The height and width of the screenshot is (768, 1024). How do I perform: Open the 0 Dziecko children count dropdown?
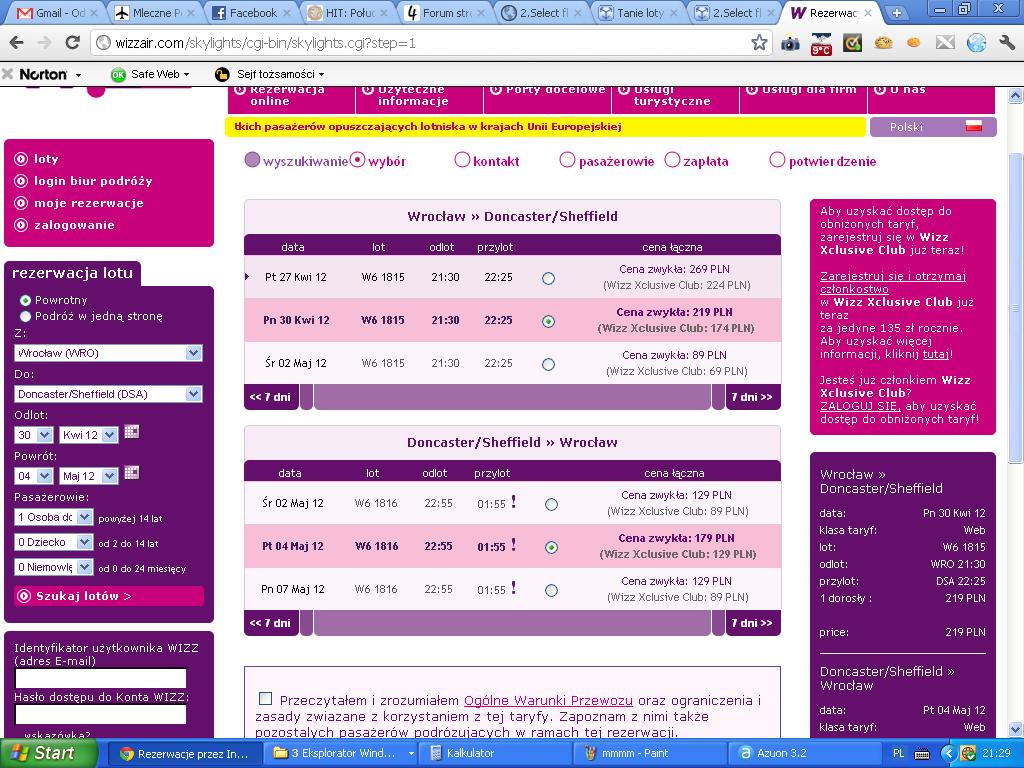54,542
